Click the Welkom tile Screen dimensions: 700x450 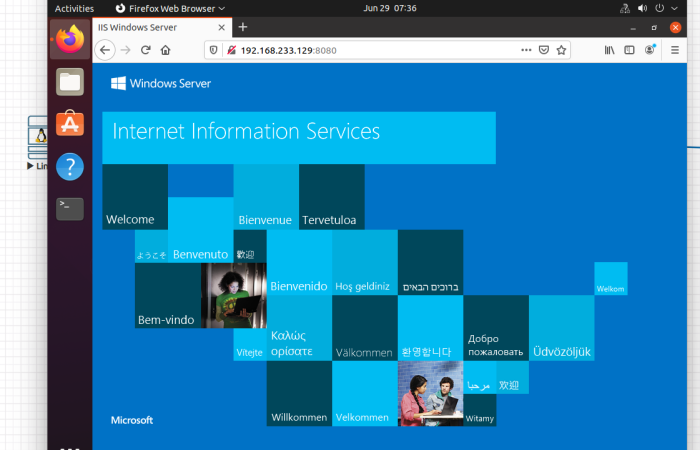tap(611, 279)
